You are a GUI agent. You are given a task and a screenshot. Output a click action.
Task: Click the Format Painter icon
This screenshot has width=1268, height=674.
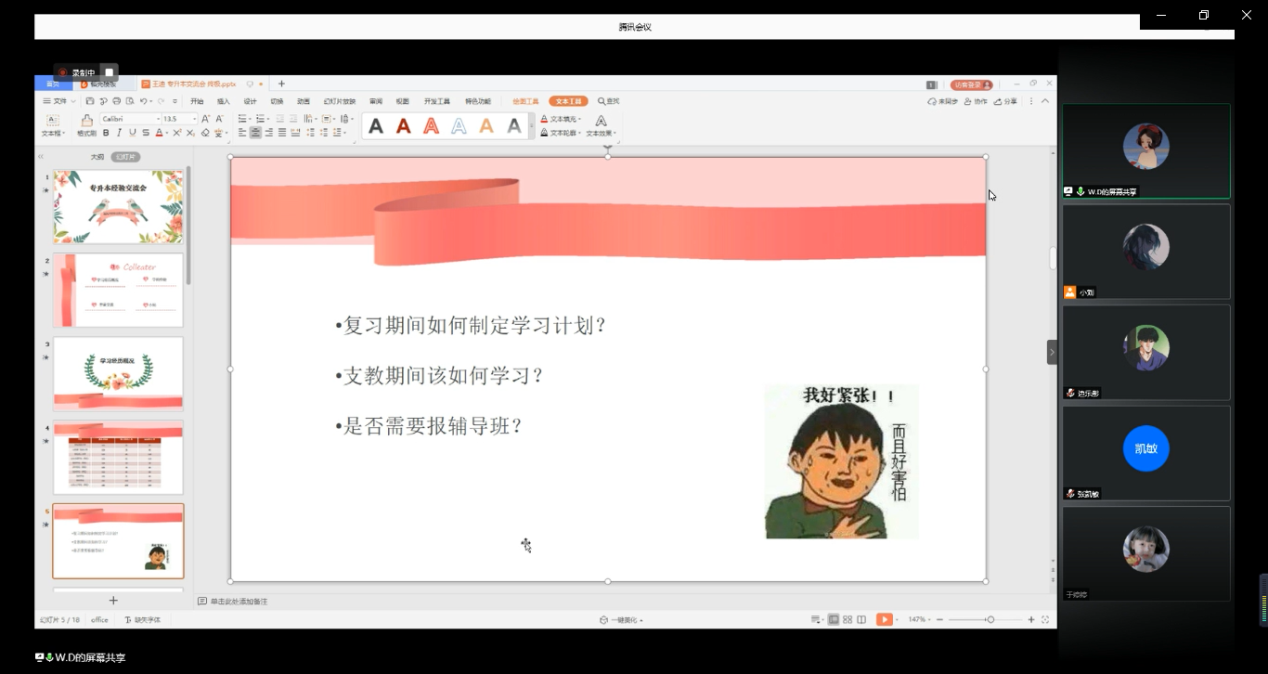[x=87, y=124]
